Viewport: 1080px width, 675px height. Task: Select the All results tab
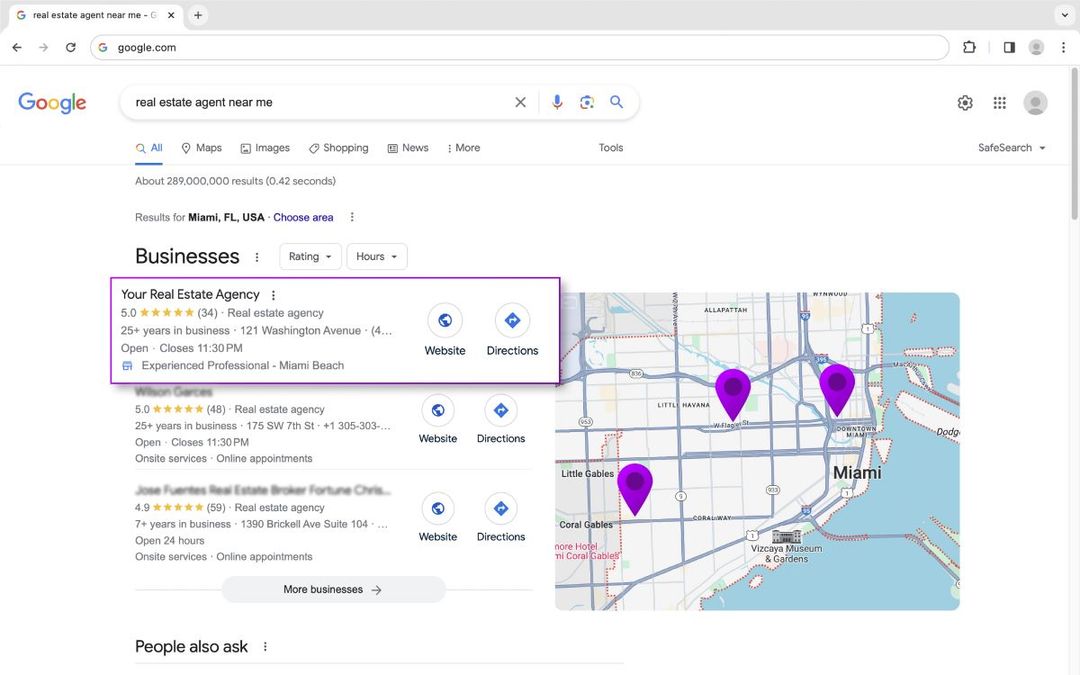[x=149, y=148]
